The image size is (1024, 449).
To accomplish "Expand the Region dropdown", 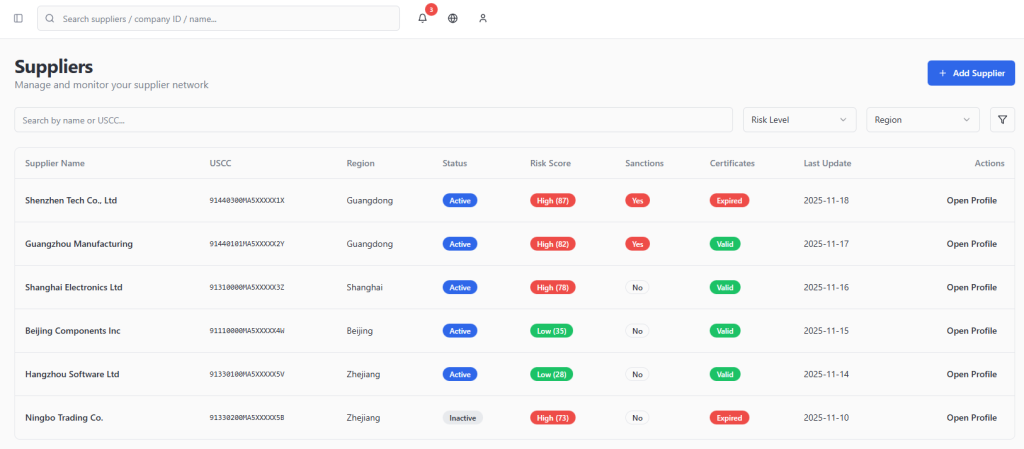I will [922, 120].
